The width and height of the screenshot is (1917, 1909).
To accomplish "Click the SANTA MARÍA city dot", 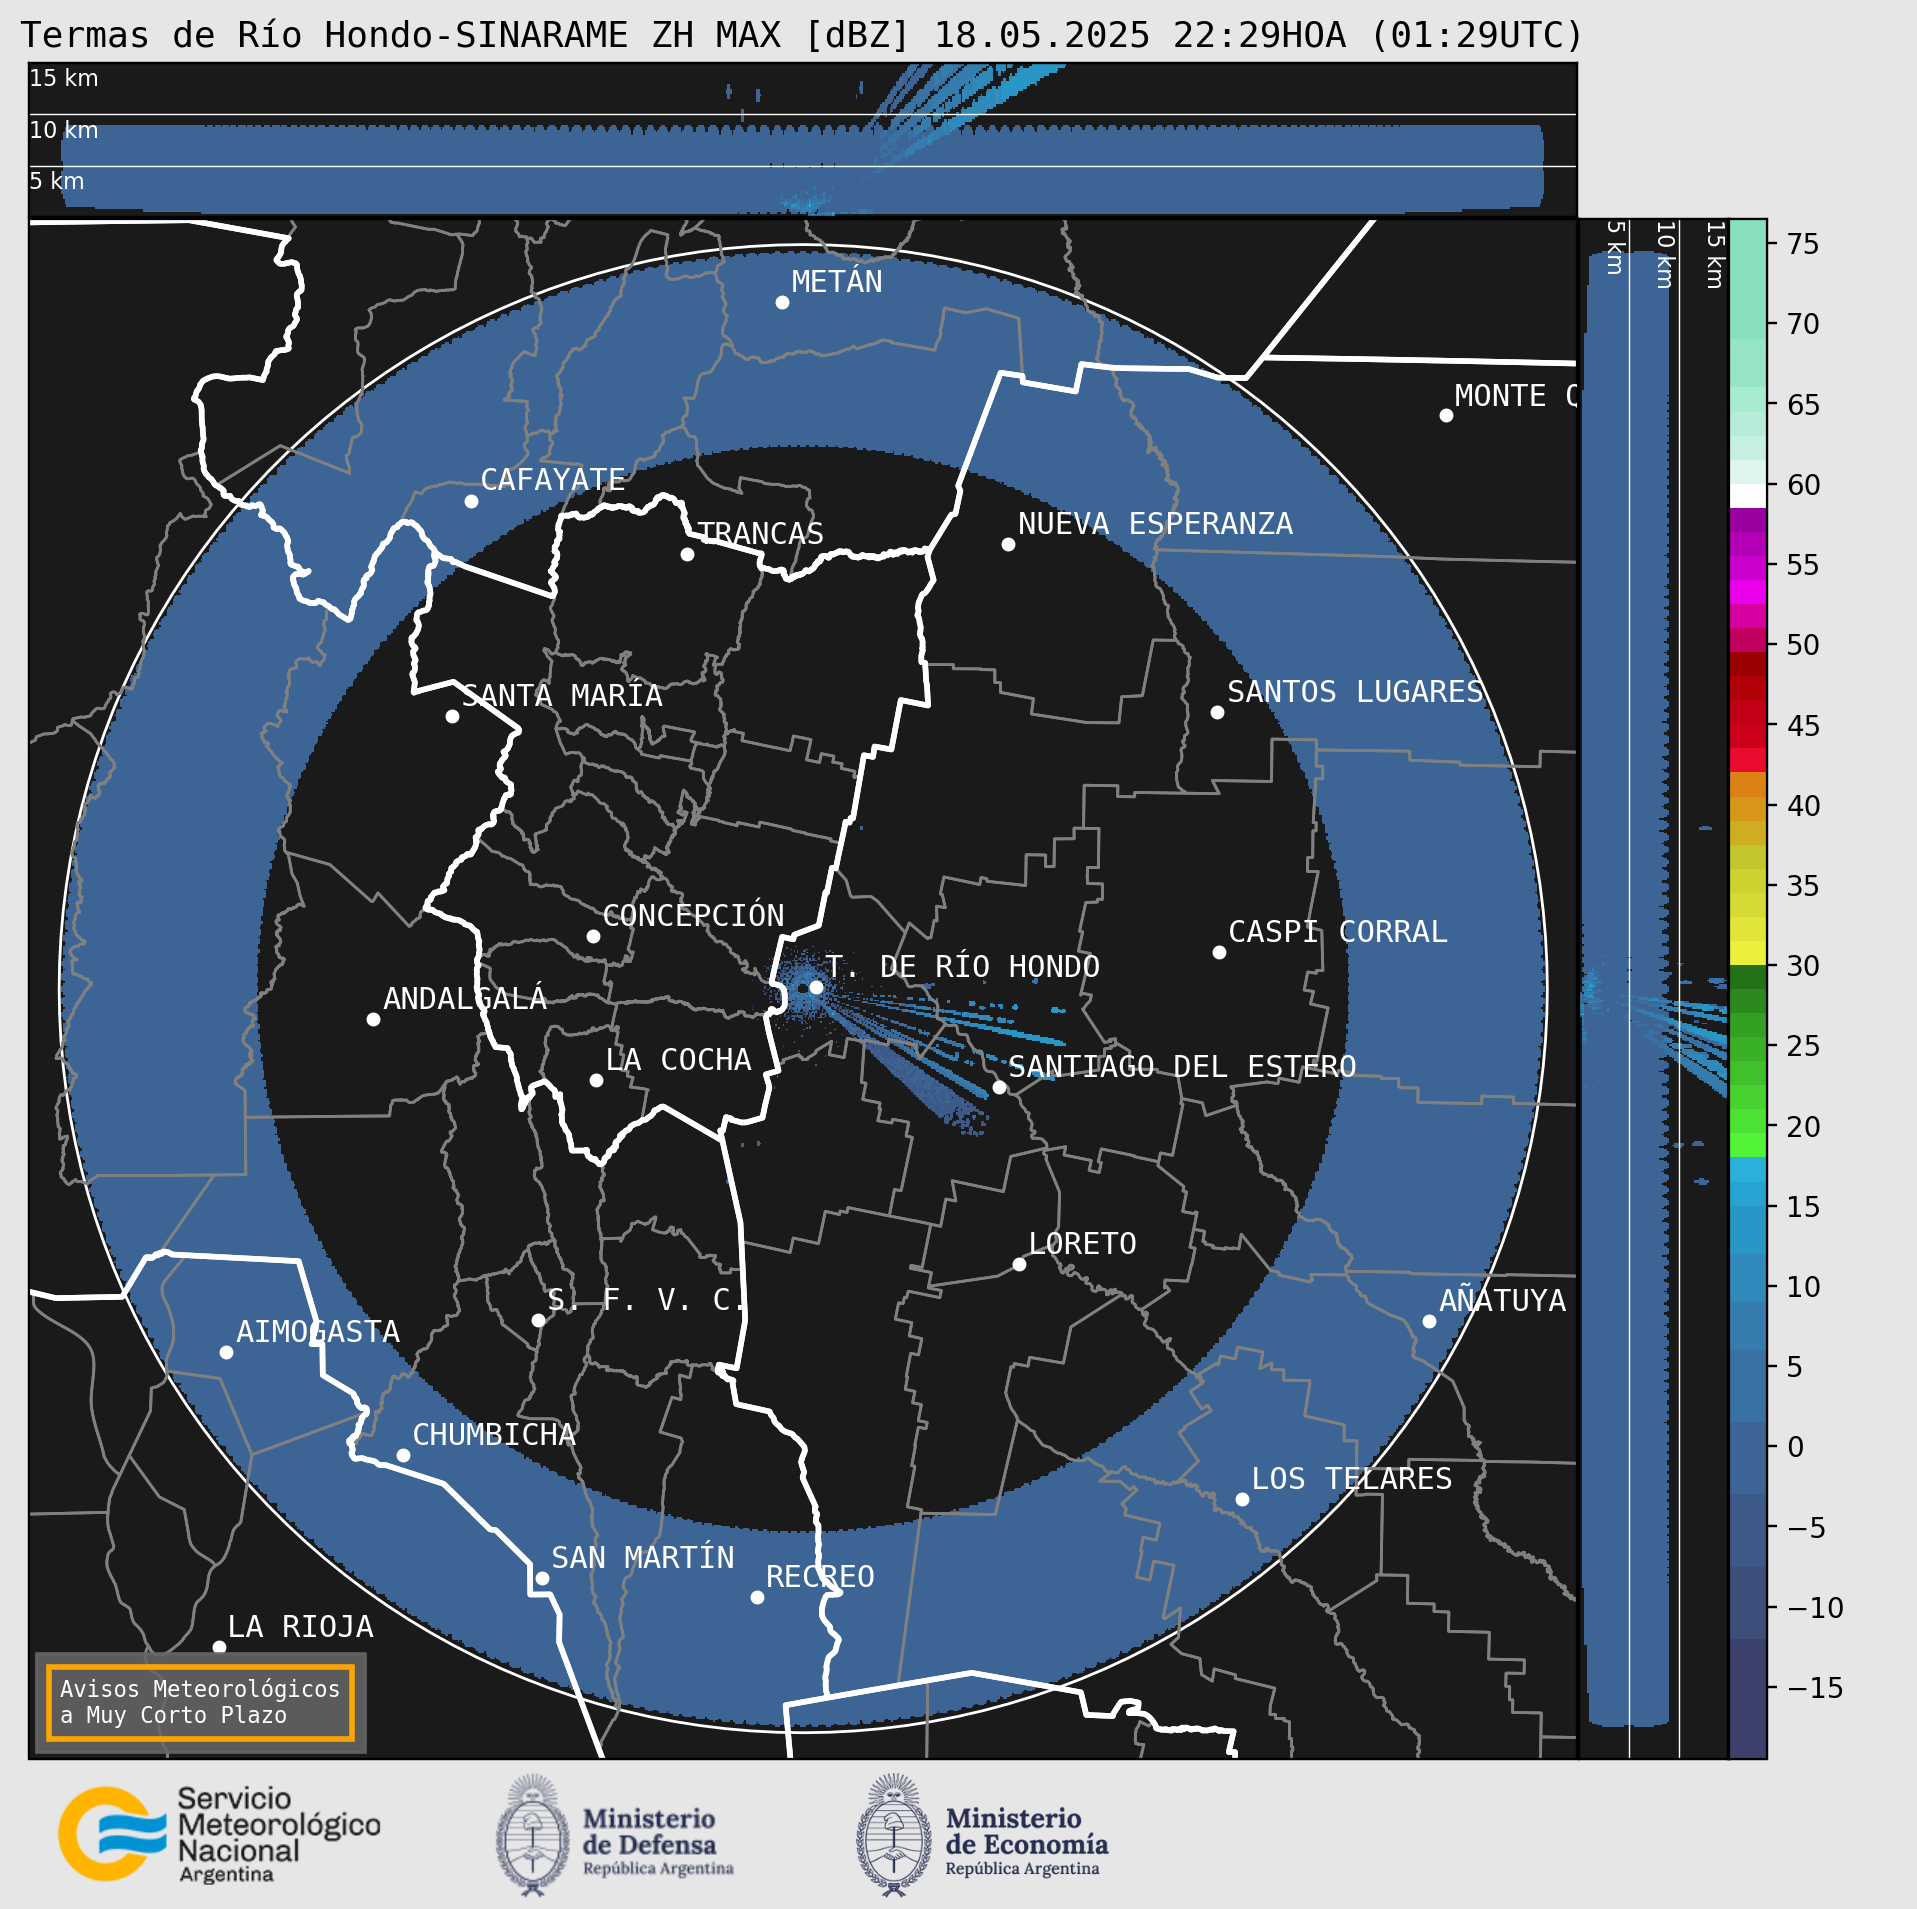I will 452,716.
